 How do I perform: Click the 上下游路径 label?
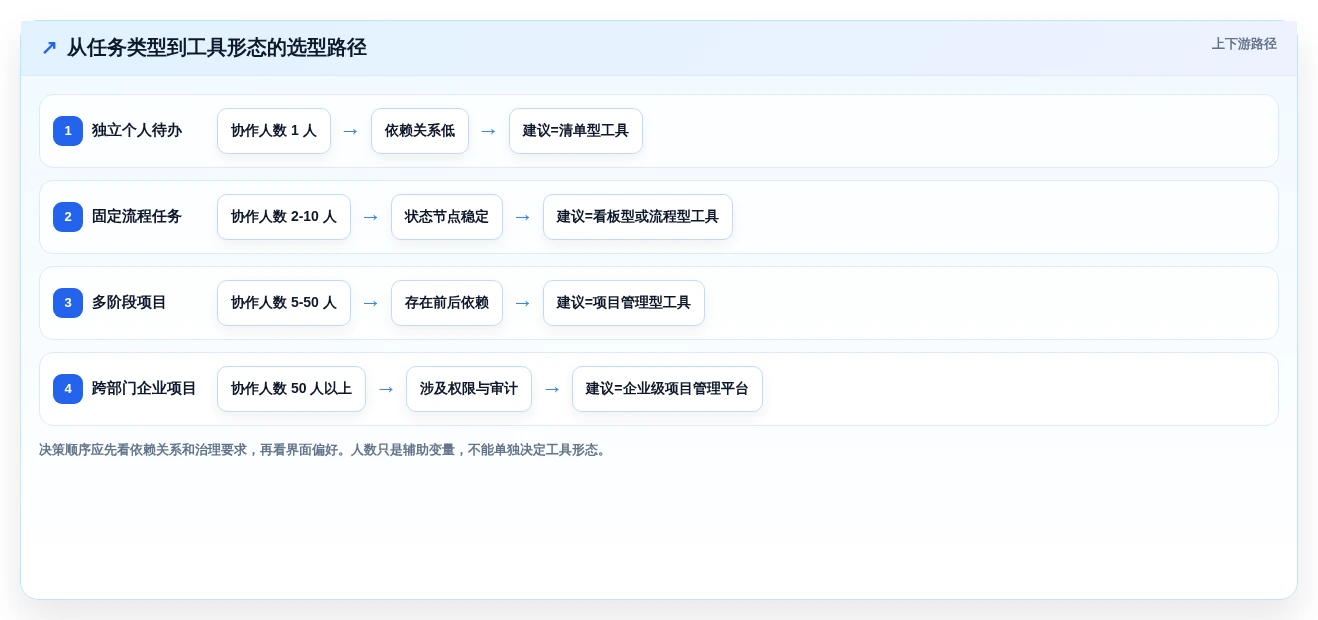click(1244, 44)
